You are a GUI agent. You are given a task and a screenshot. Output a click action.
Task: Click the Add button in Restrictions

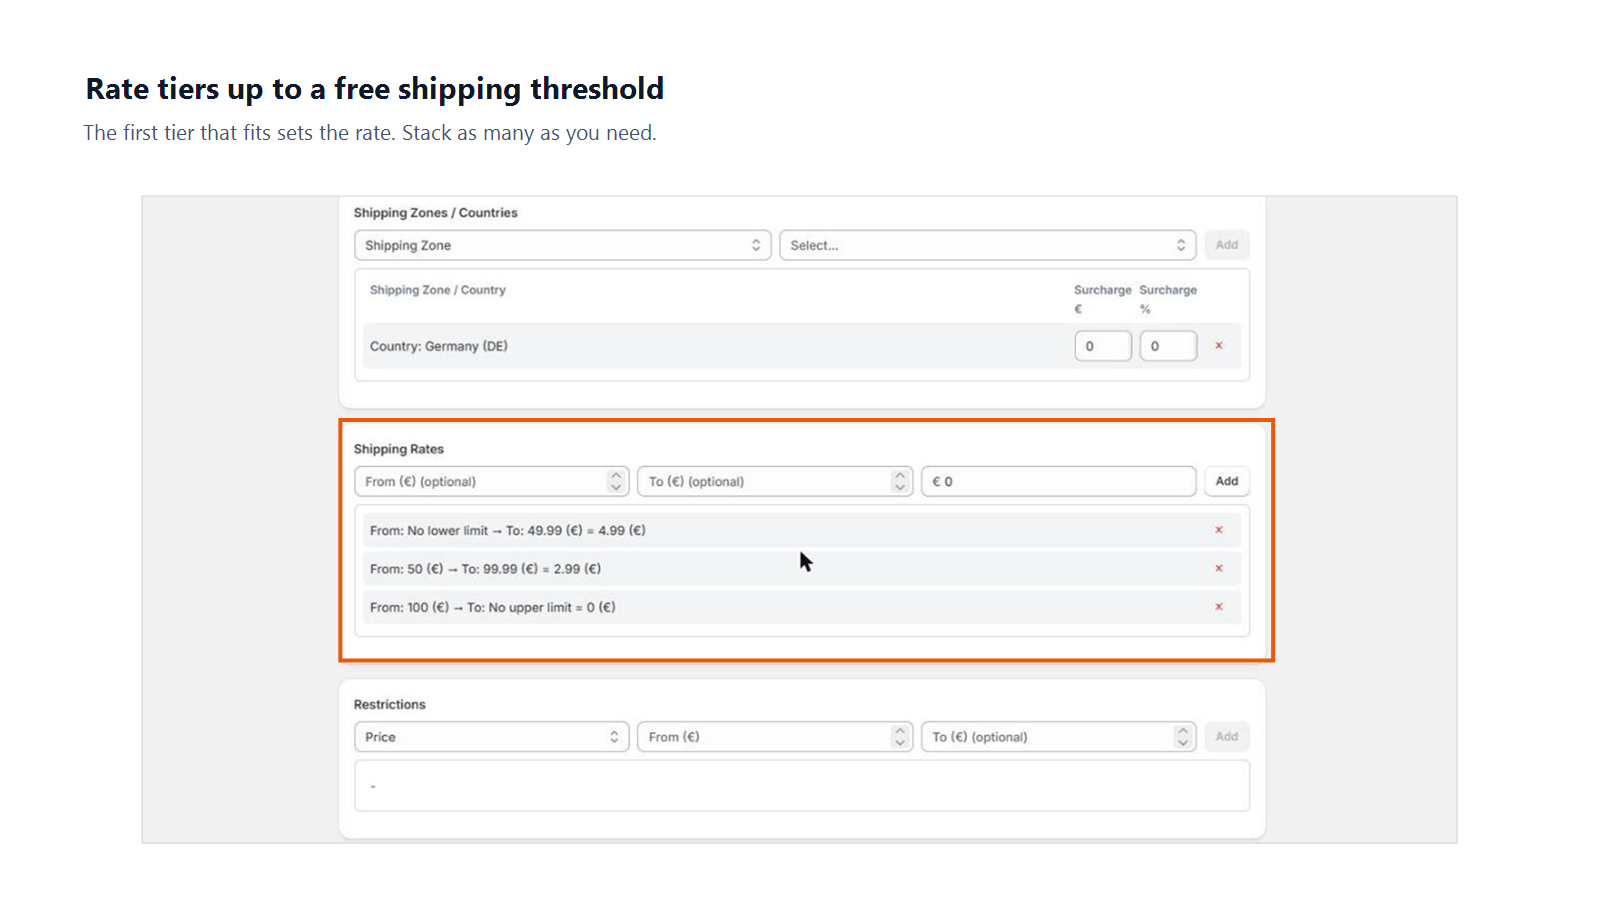pyautogui.click(x=1227, y=737)
